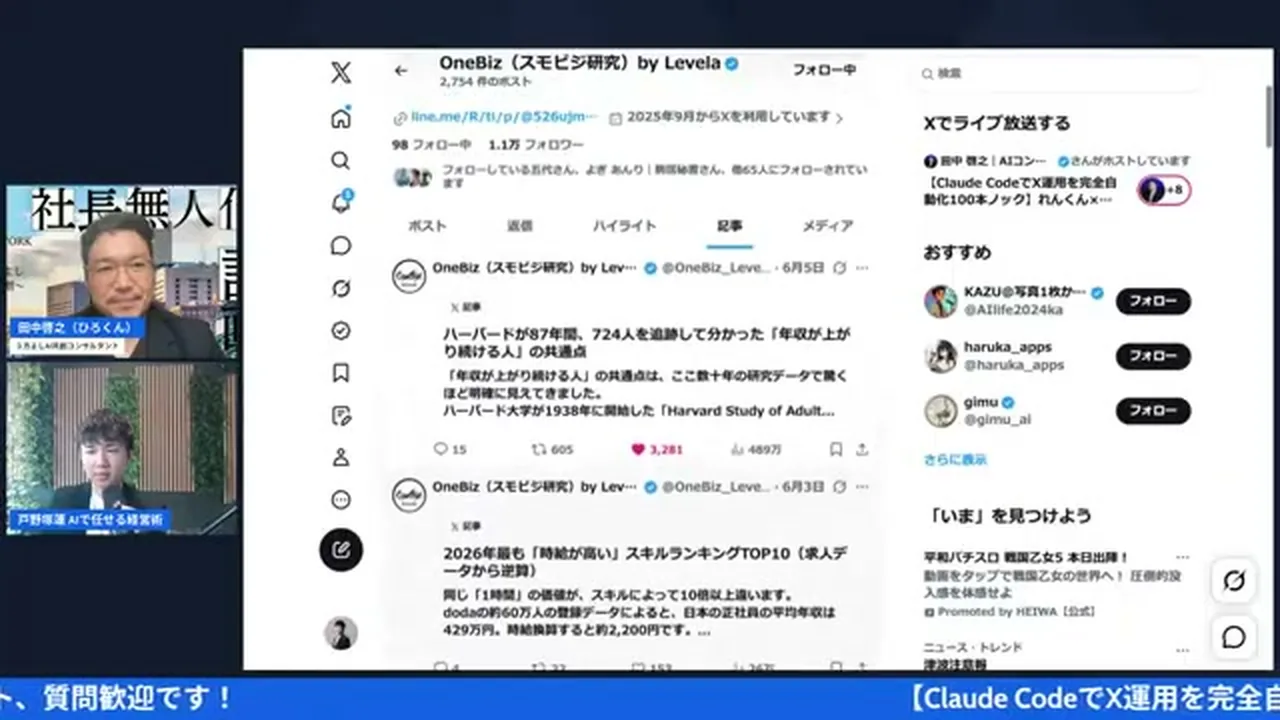The height and width of the screenshot is (720, 1280).
Task: View analytics 489万 on June 5 post
Action: [x=757, y=450]
